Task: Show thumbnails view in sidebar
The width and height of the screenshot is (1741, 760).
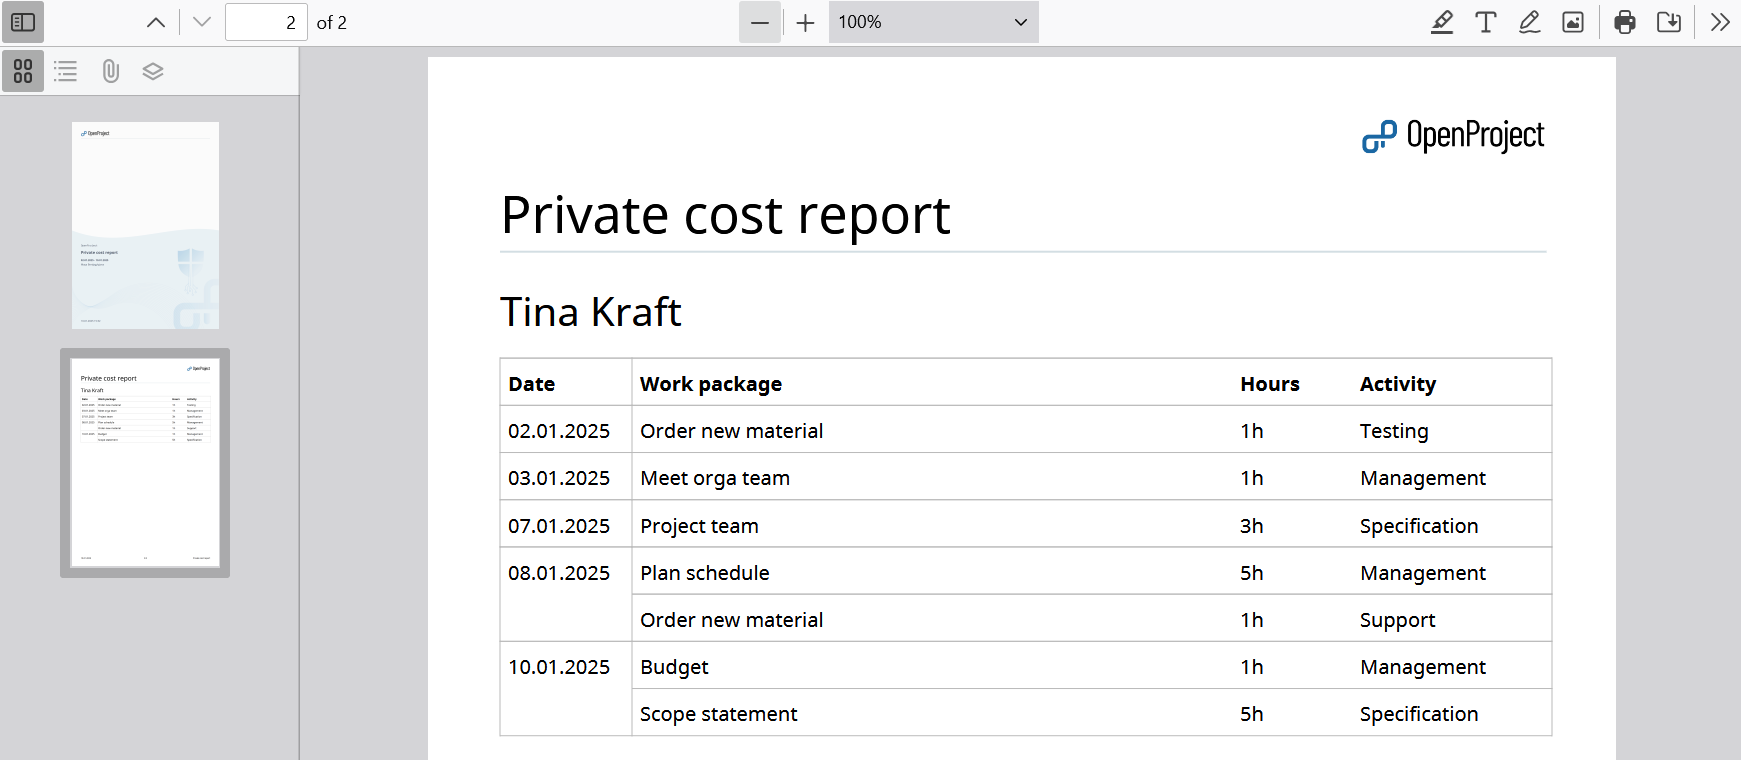Action: tap(23, 71)
